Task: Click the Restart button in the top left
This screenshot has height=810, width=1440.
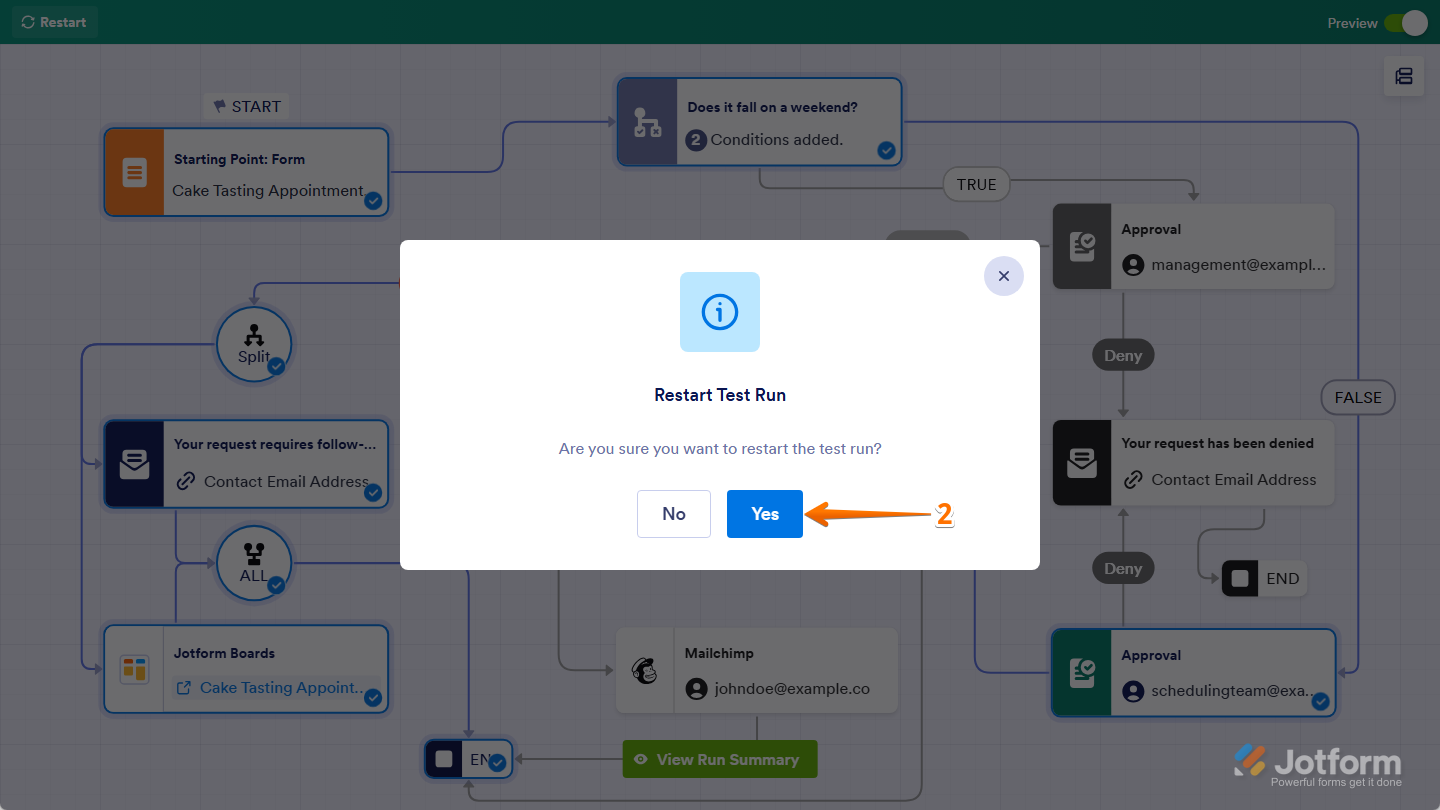Action: click(54, 22)
